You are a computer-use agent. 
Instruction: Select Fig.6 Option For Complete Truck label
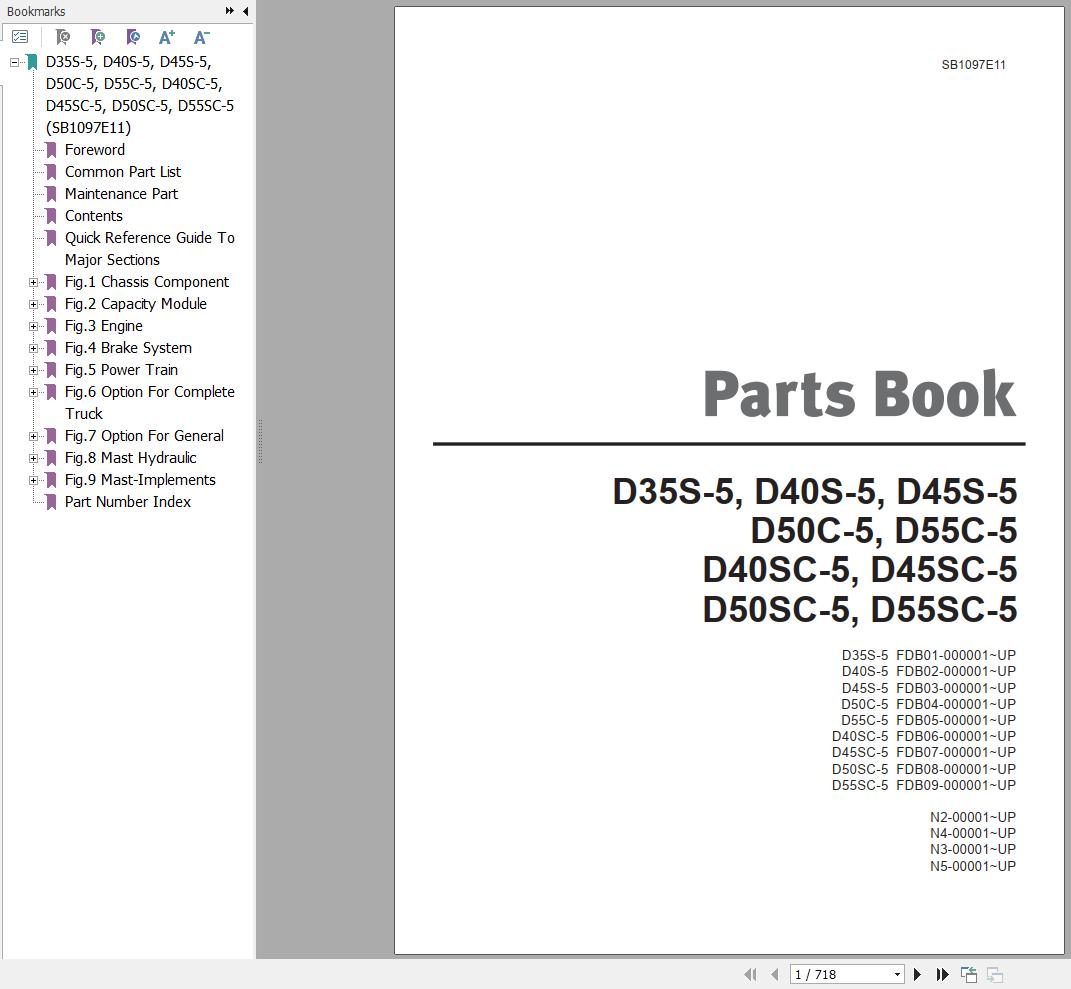pyautogui.click(x=150, y=402)
